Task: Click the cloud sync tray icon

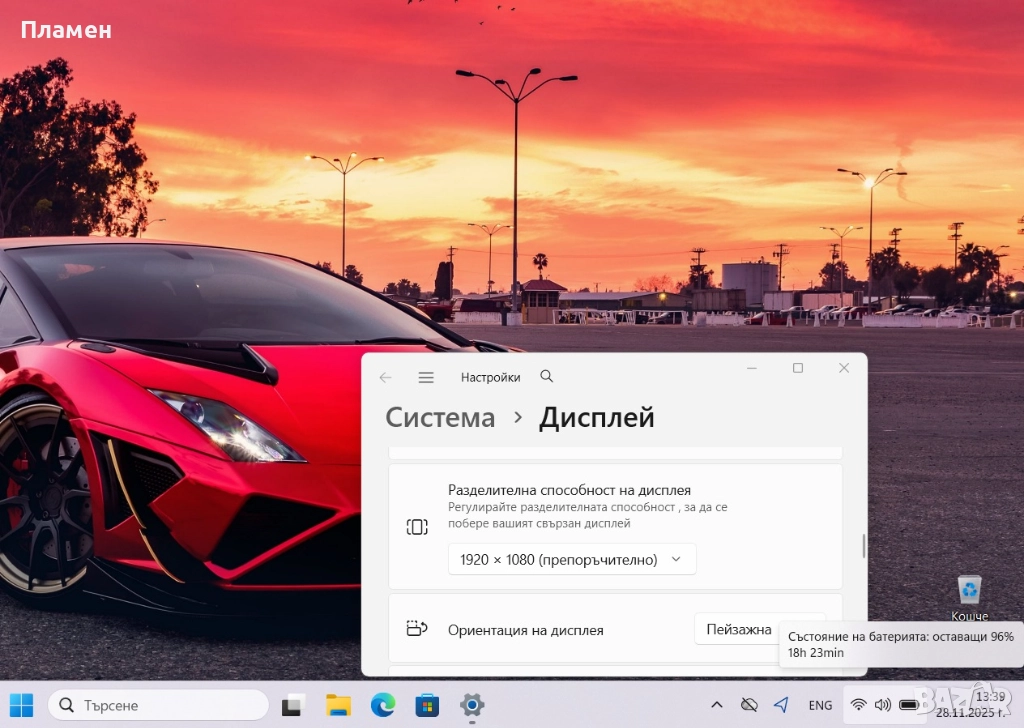Action: [749, 705]
